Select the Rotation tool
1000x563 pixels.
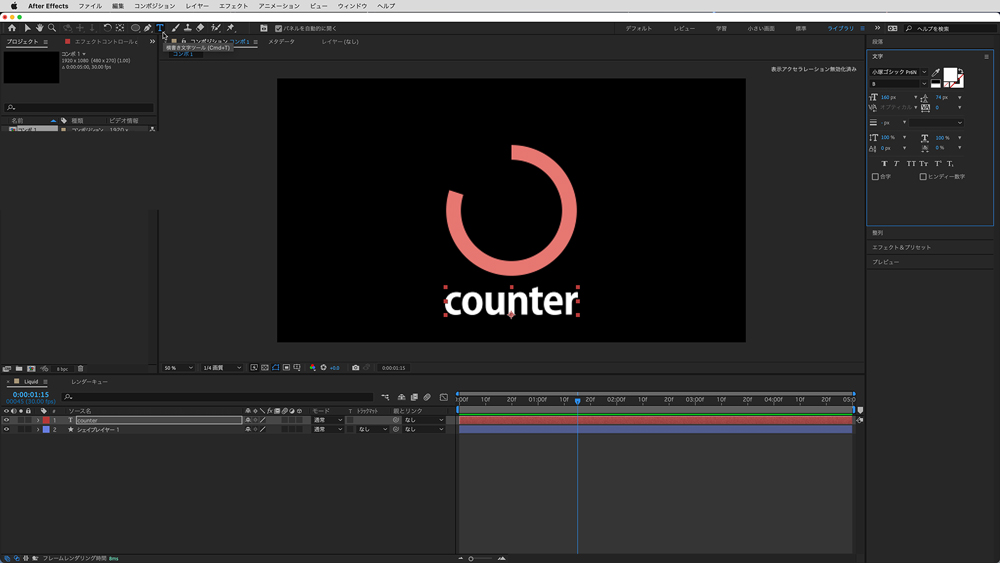tap(107, 28)
